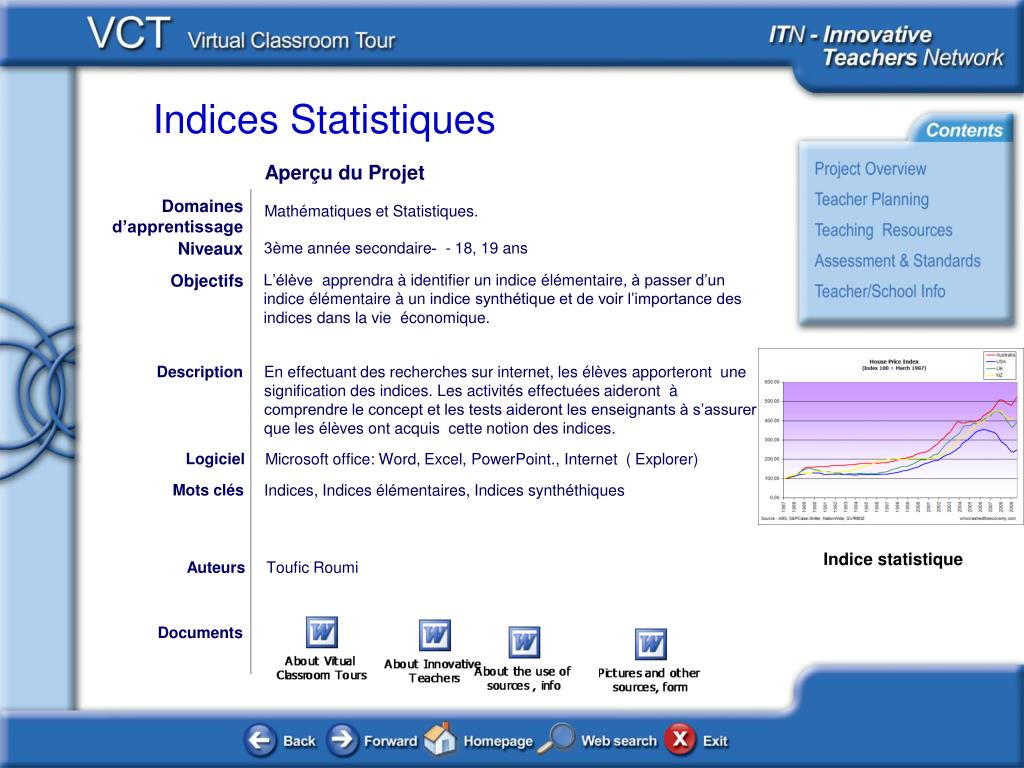Open the About Virtual Classroom Tours Word document icon
Screen dimensions: 1024x768
[x=322, y=632]
